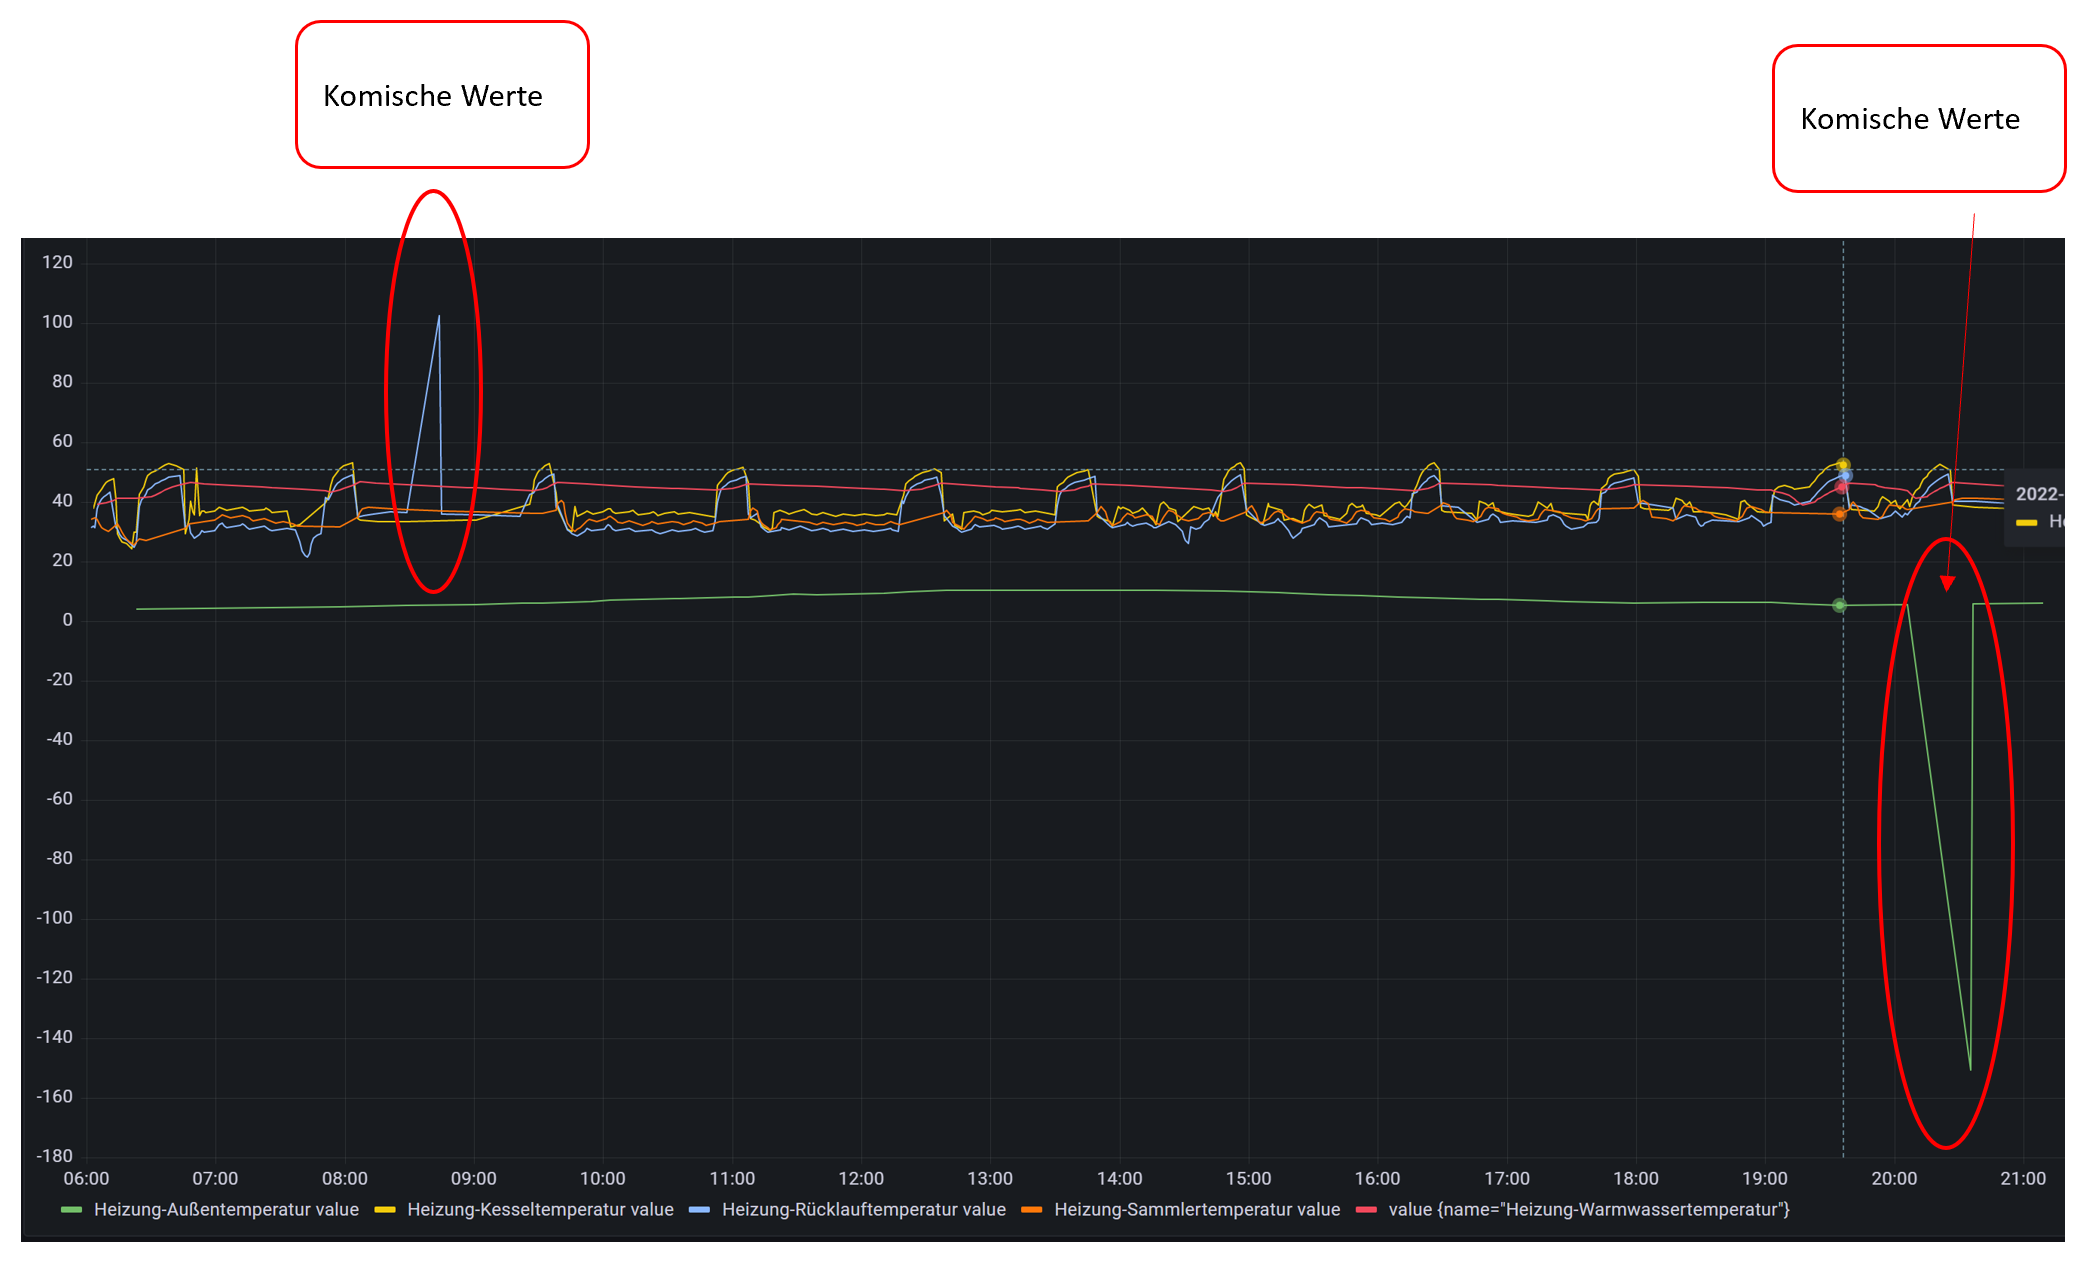
Task: Toggle the Heizung-Sammlertemperatur series display
Action: click(x=1196, y=1209)
